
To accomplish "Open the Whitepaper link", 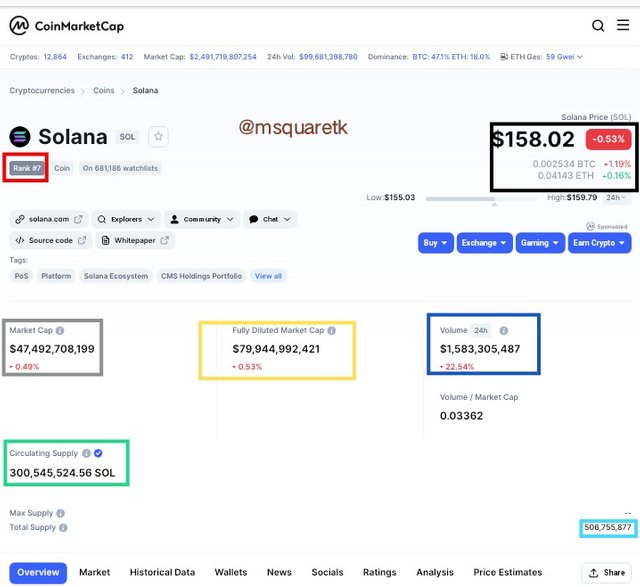I will tap(135, 240).
